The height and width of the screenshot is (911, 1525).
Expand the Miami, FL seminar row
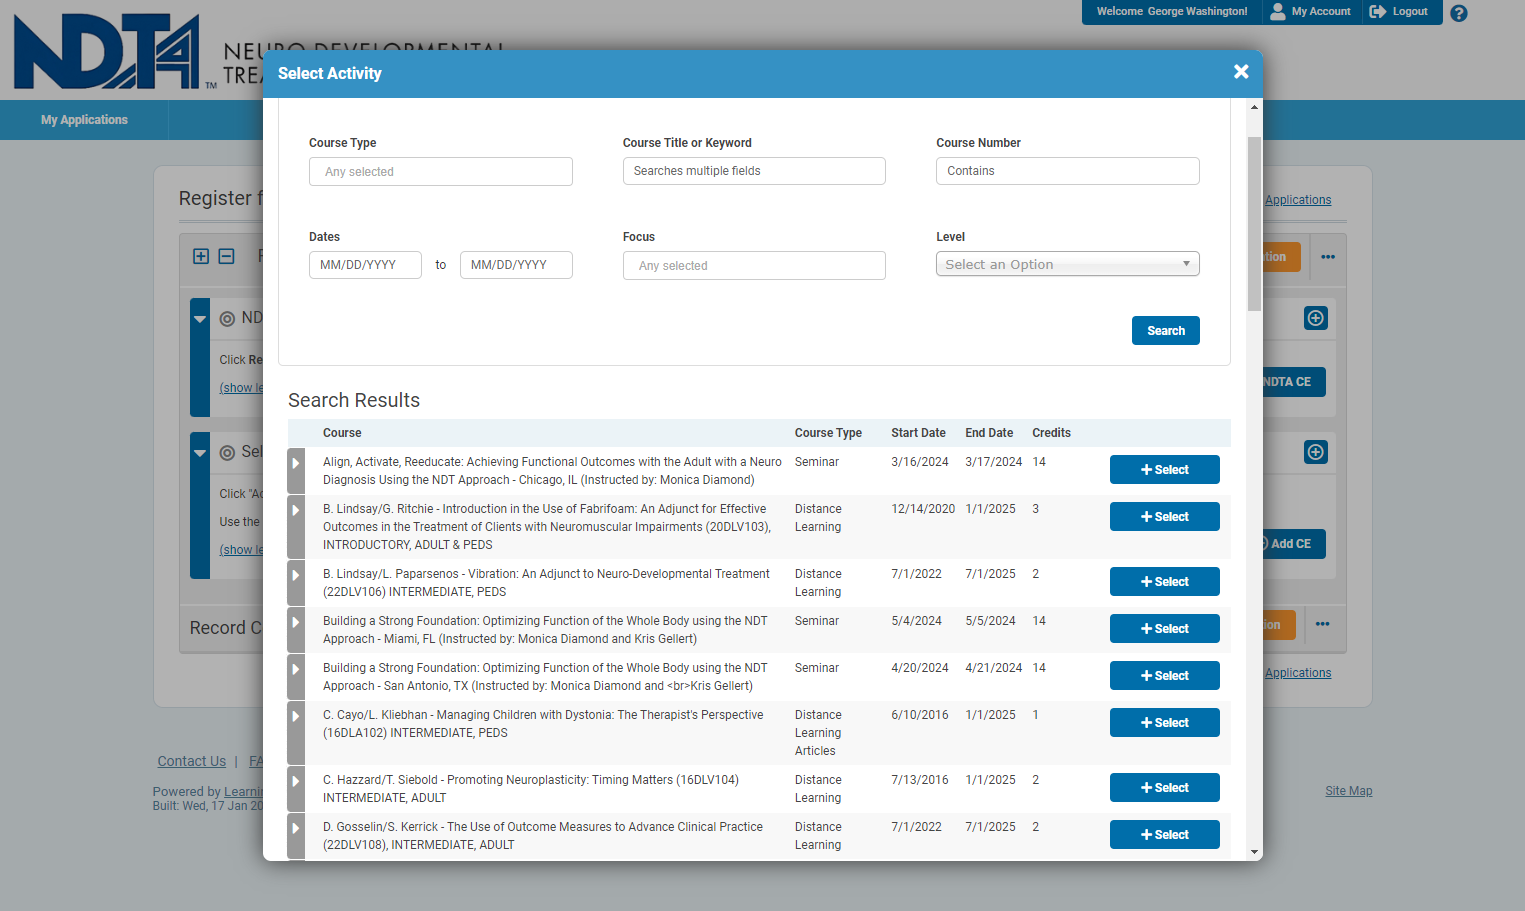pos(296,630)
